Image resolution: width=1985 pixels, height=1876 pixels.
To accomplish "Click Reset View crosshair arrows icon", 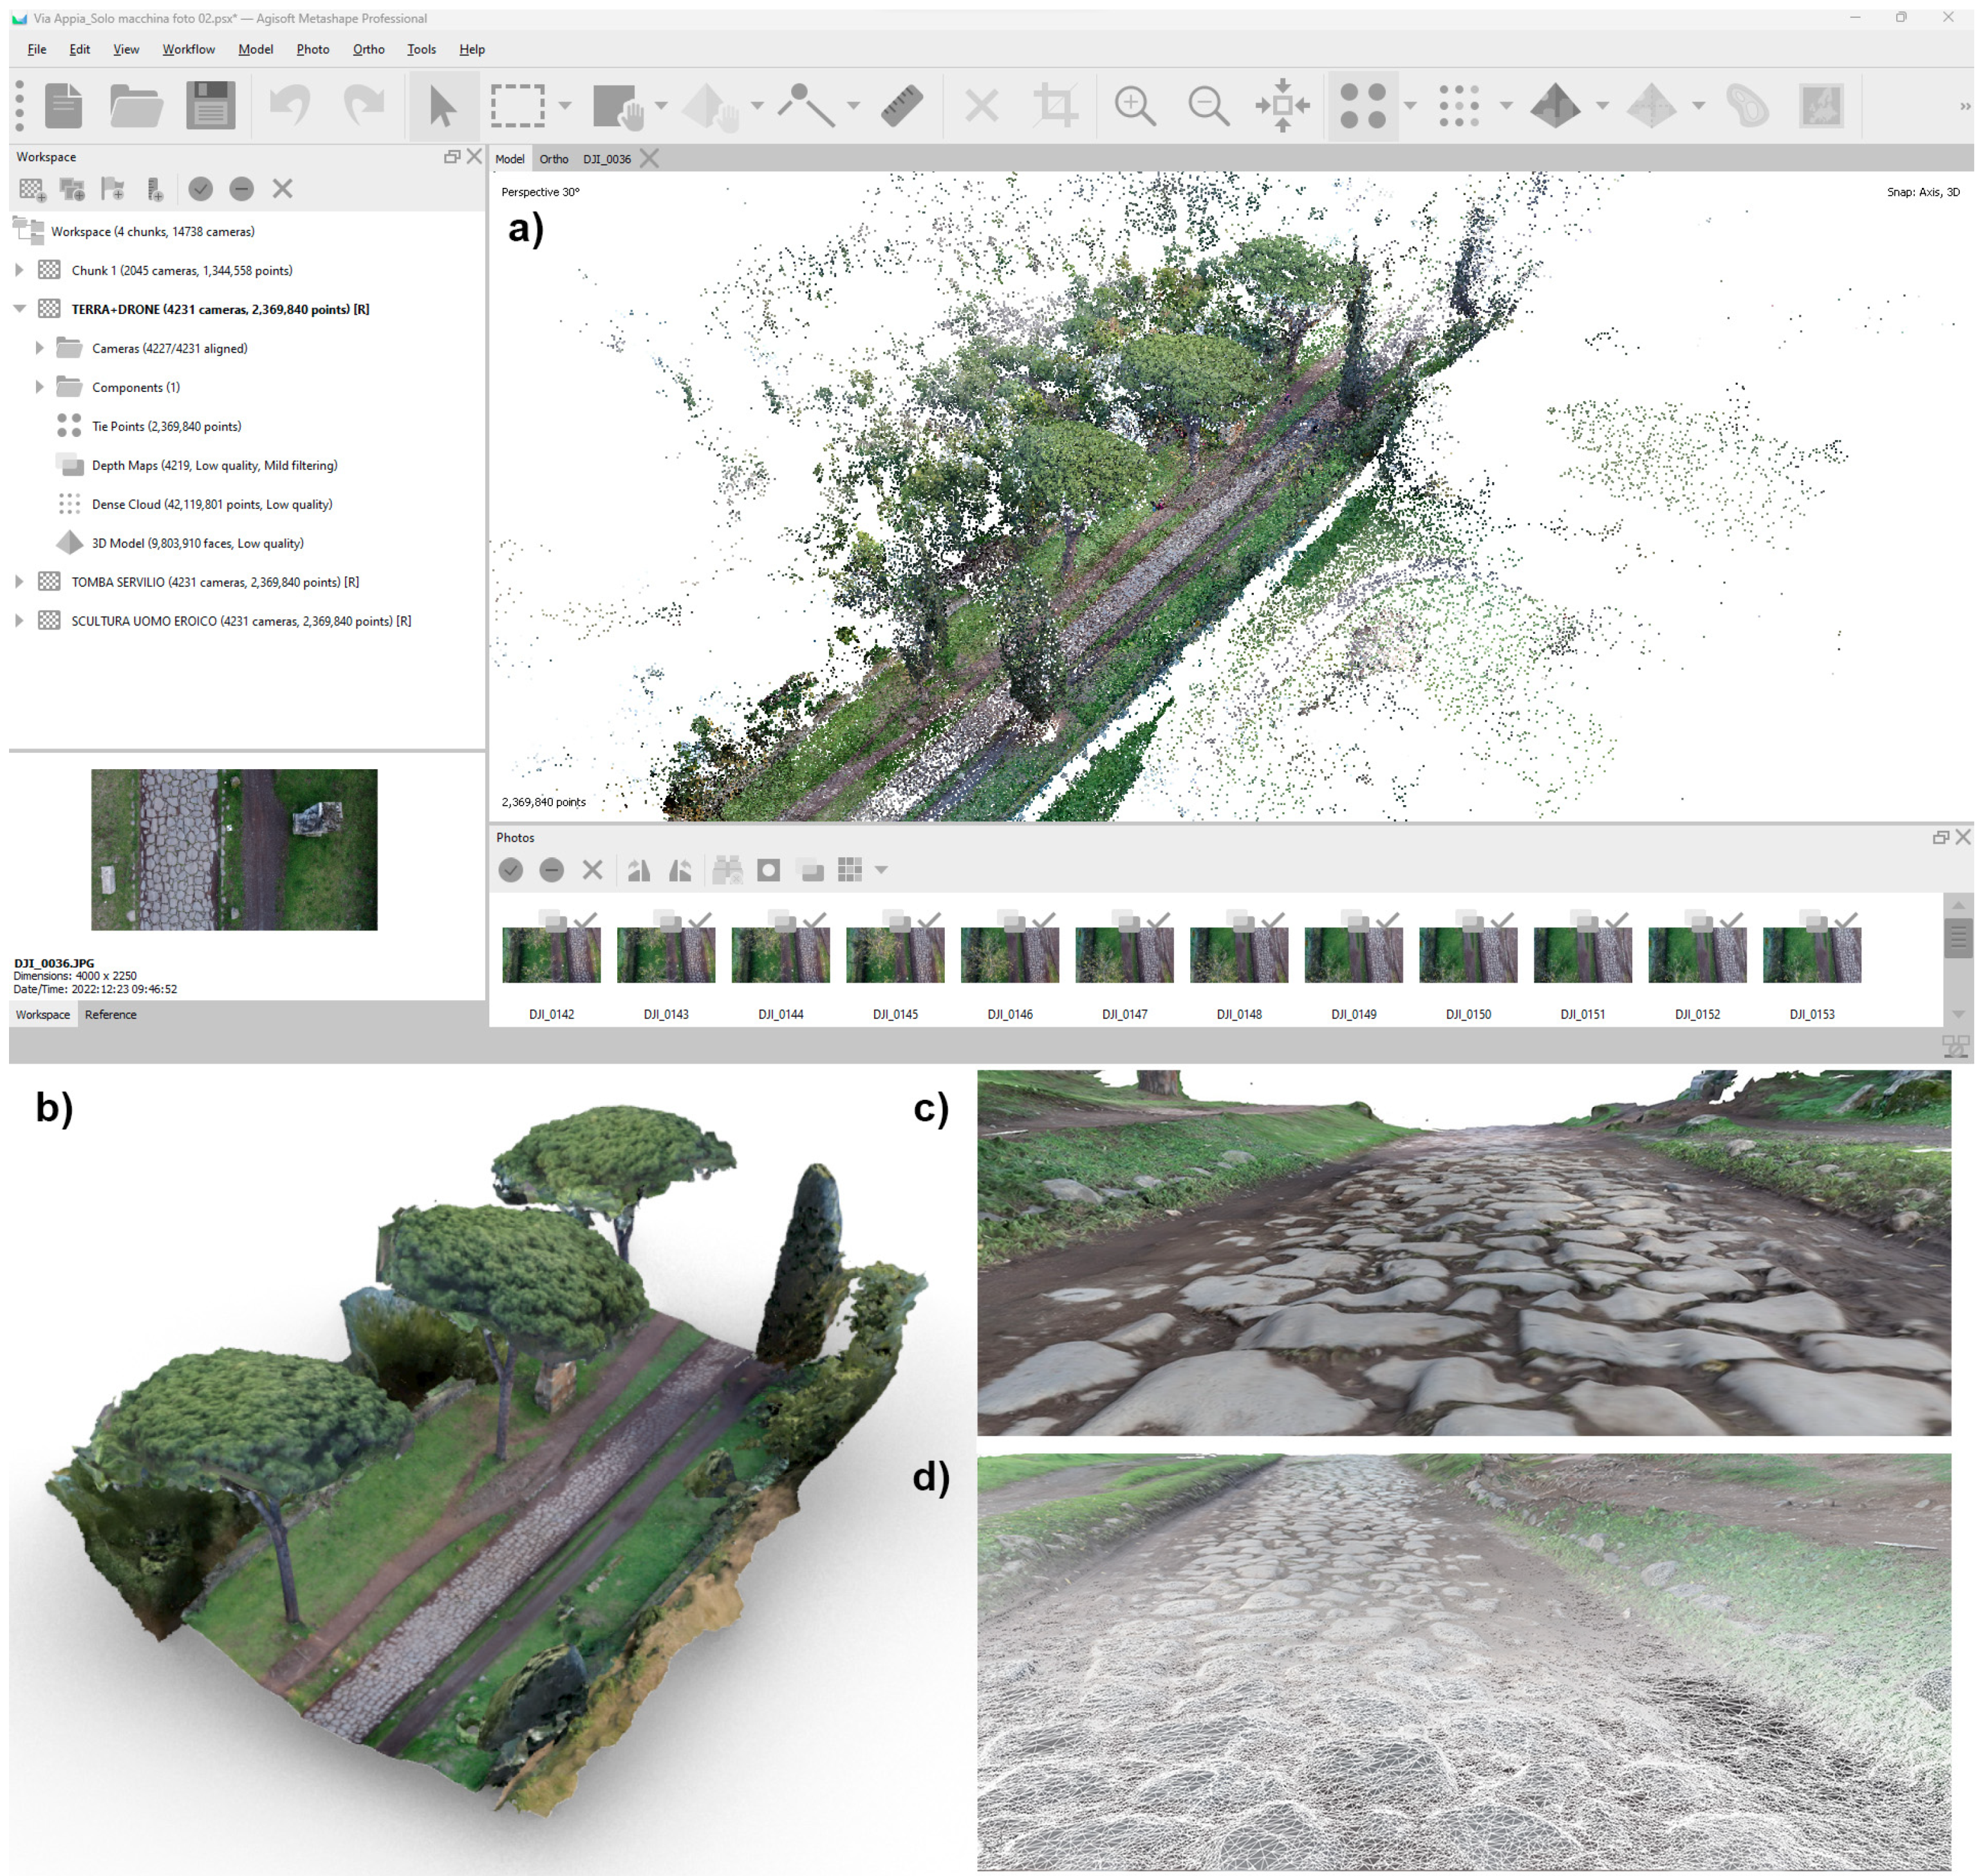I will coord(1283,105).
